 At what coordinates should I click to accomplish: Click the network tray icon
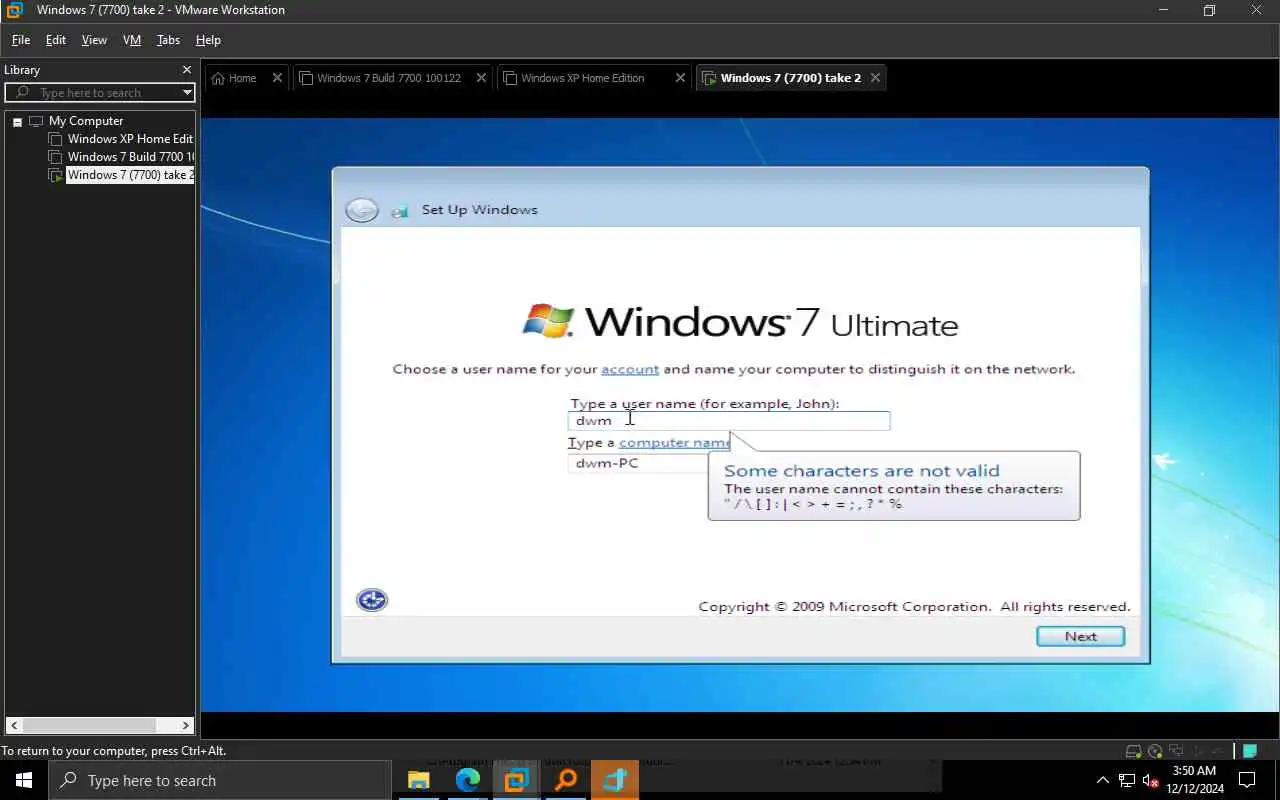[x=1127, y=780]
